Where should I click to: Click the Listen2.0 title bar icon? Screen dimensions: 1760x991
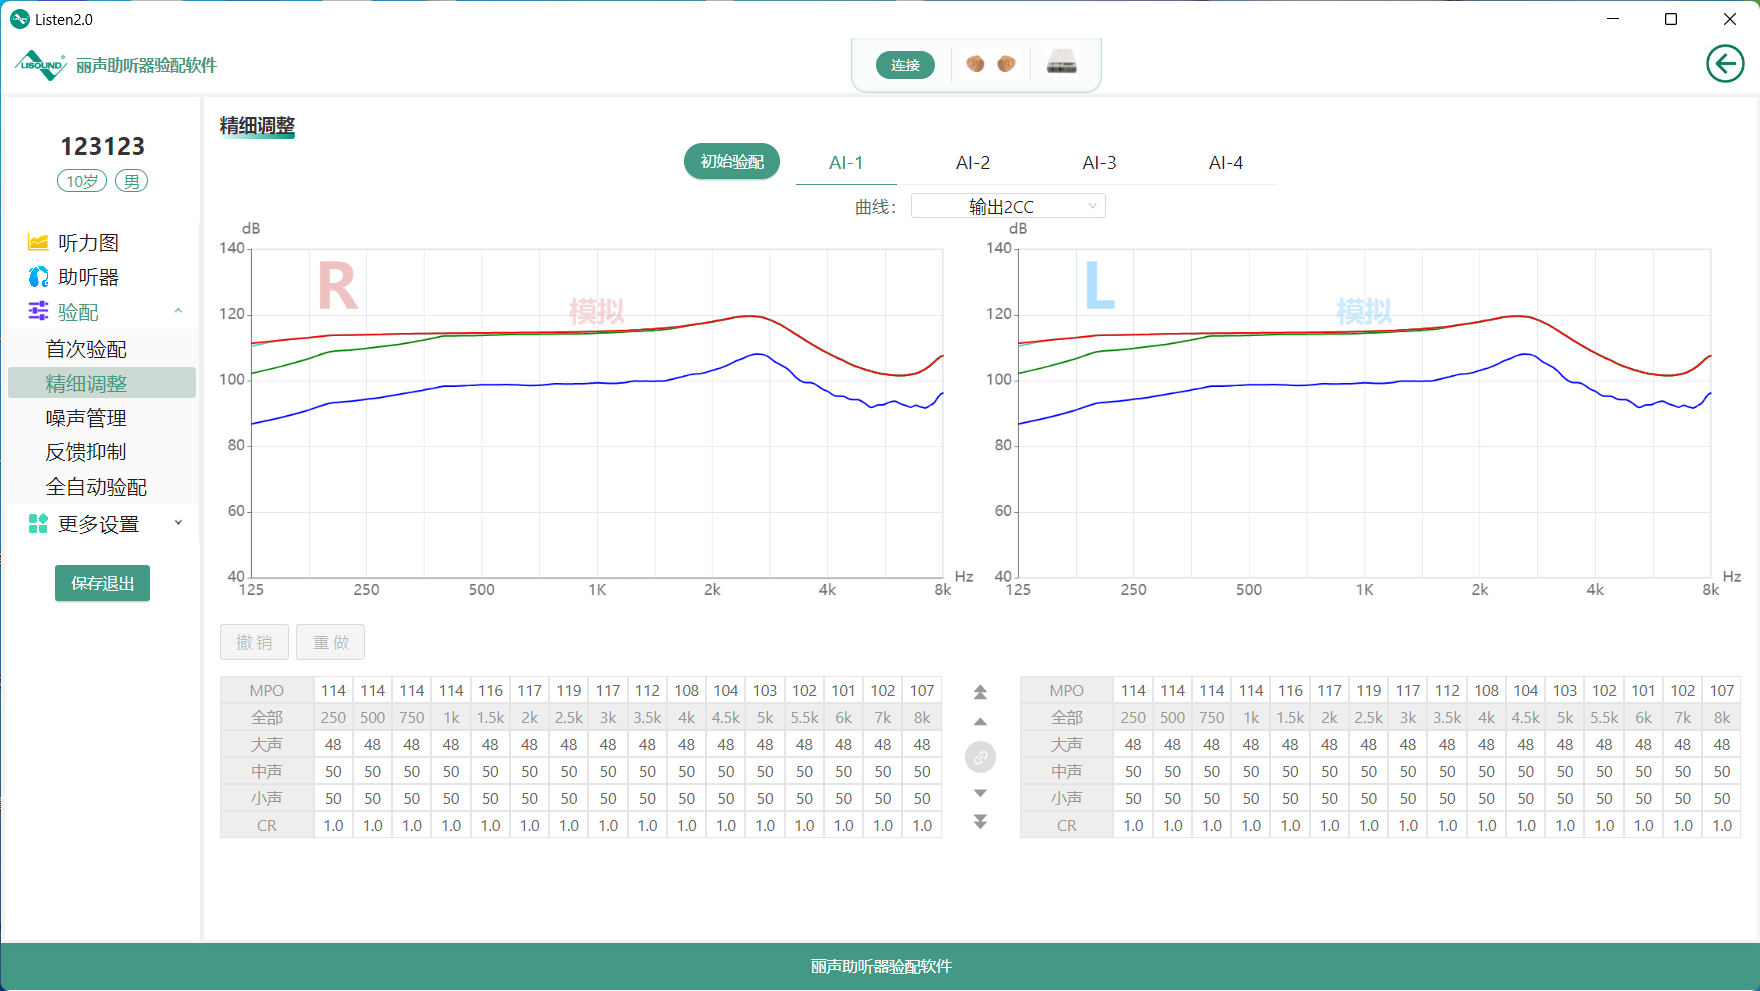coord(20,19)
